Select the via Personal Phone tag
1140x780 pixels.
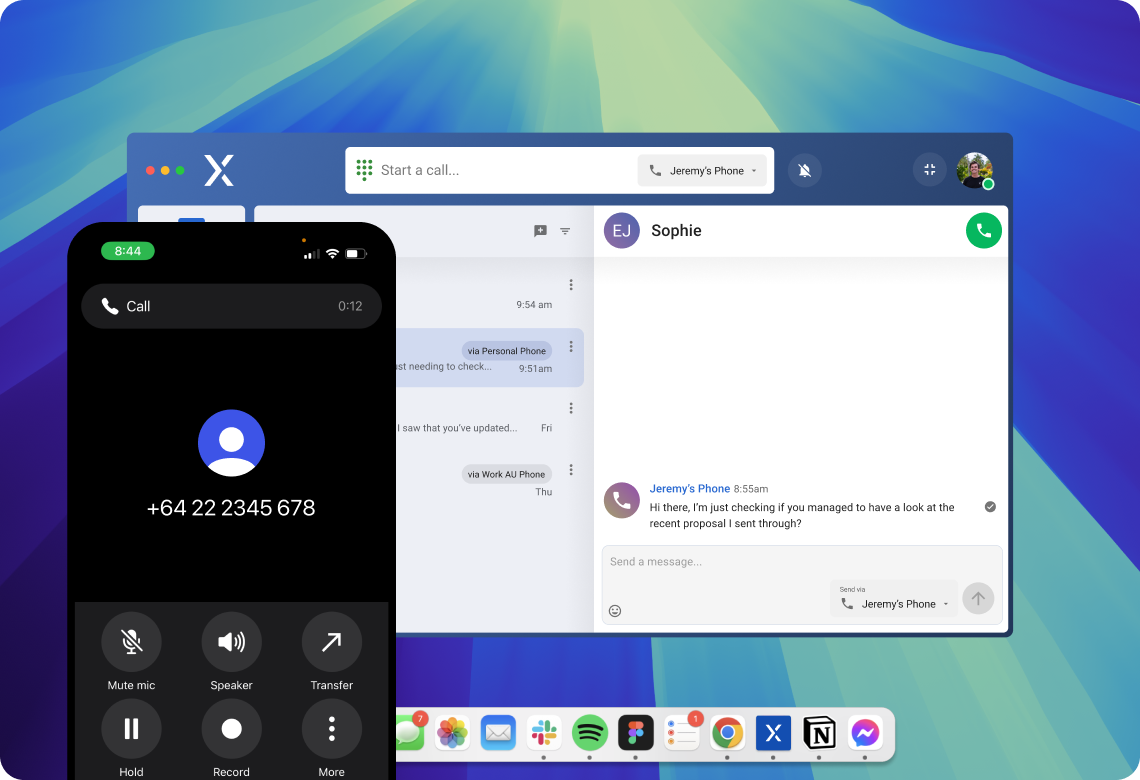507,350
